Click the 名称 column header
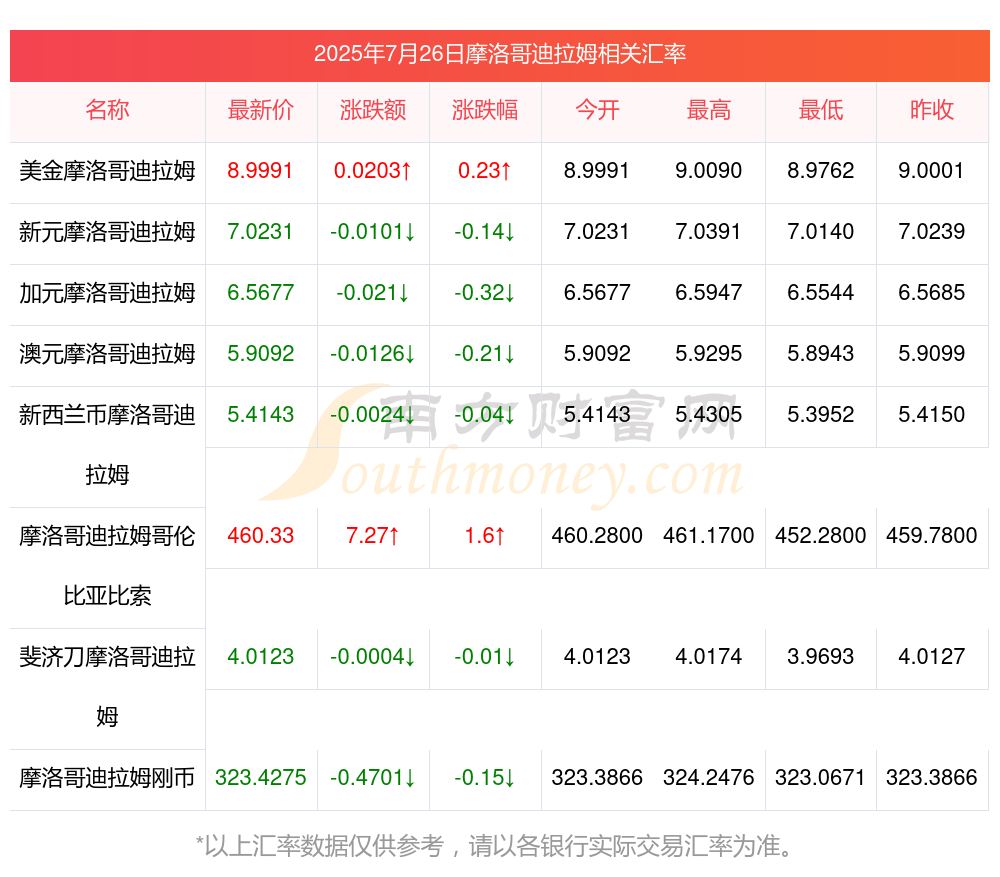This screenshot has height=877, width=1000. (x=107, y=110)
